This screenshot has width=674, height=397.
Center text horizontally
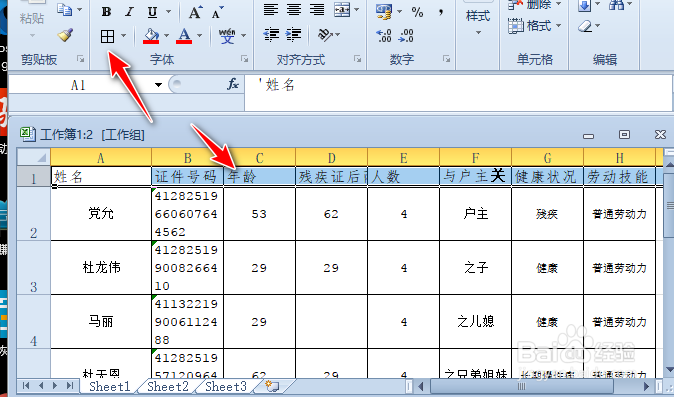pos(294,9)
